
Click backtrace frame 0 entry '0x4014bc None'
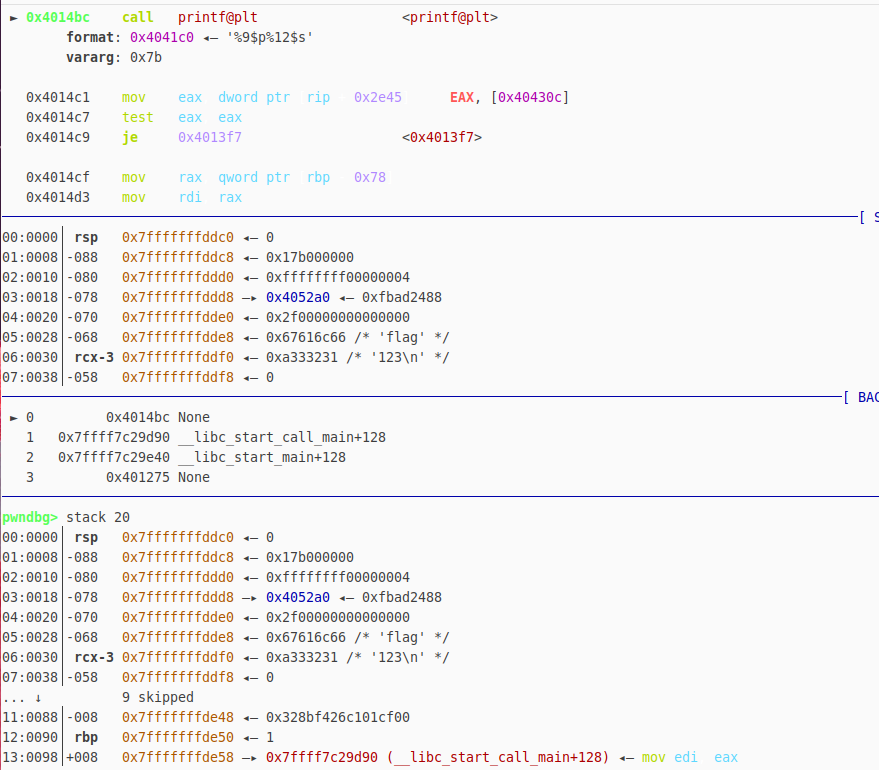158,418
